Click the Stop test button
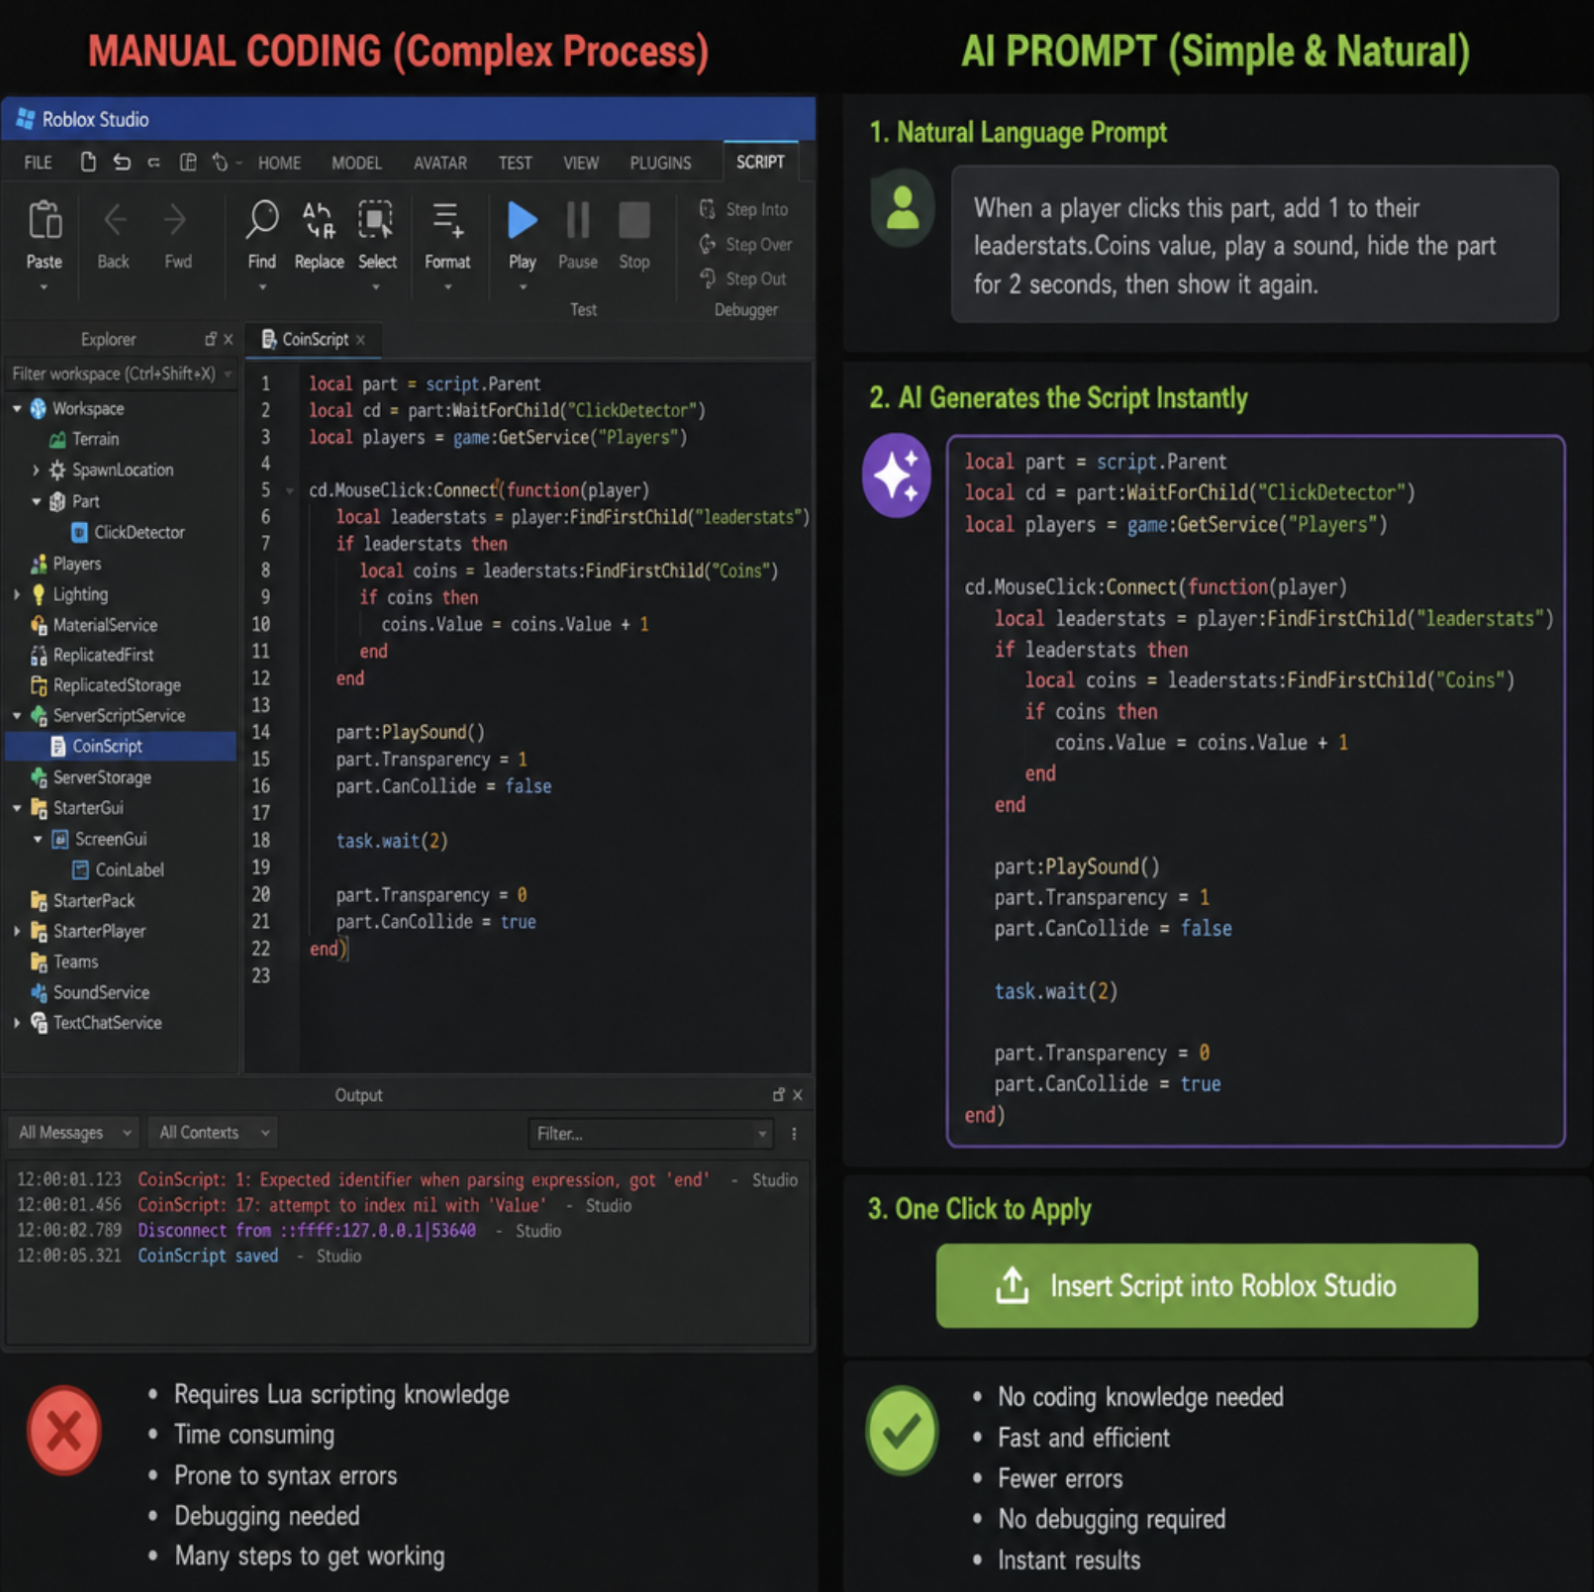The height and width of the screenshot is (1592, 1594). click(634, 220)
